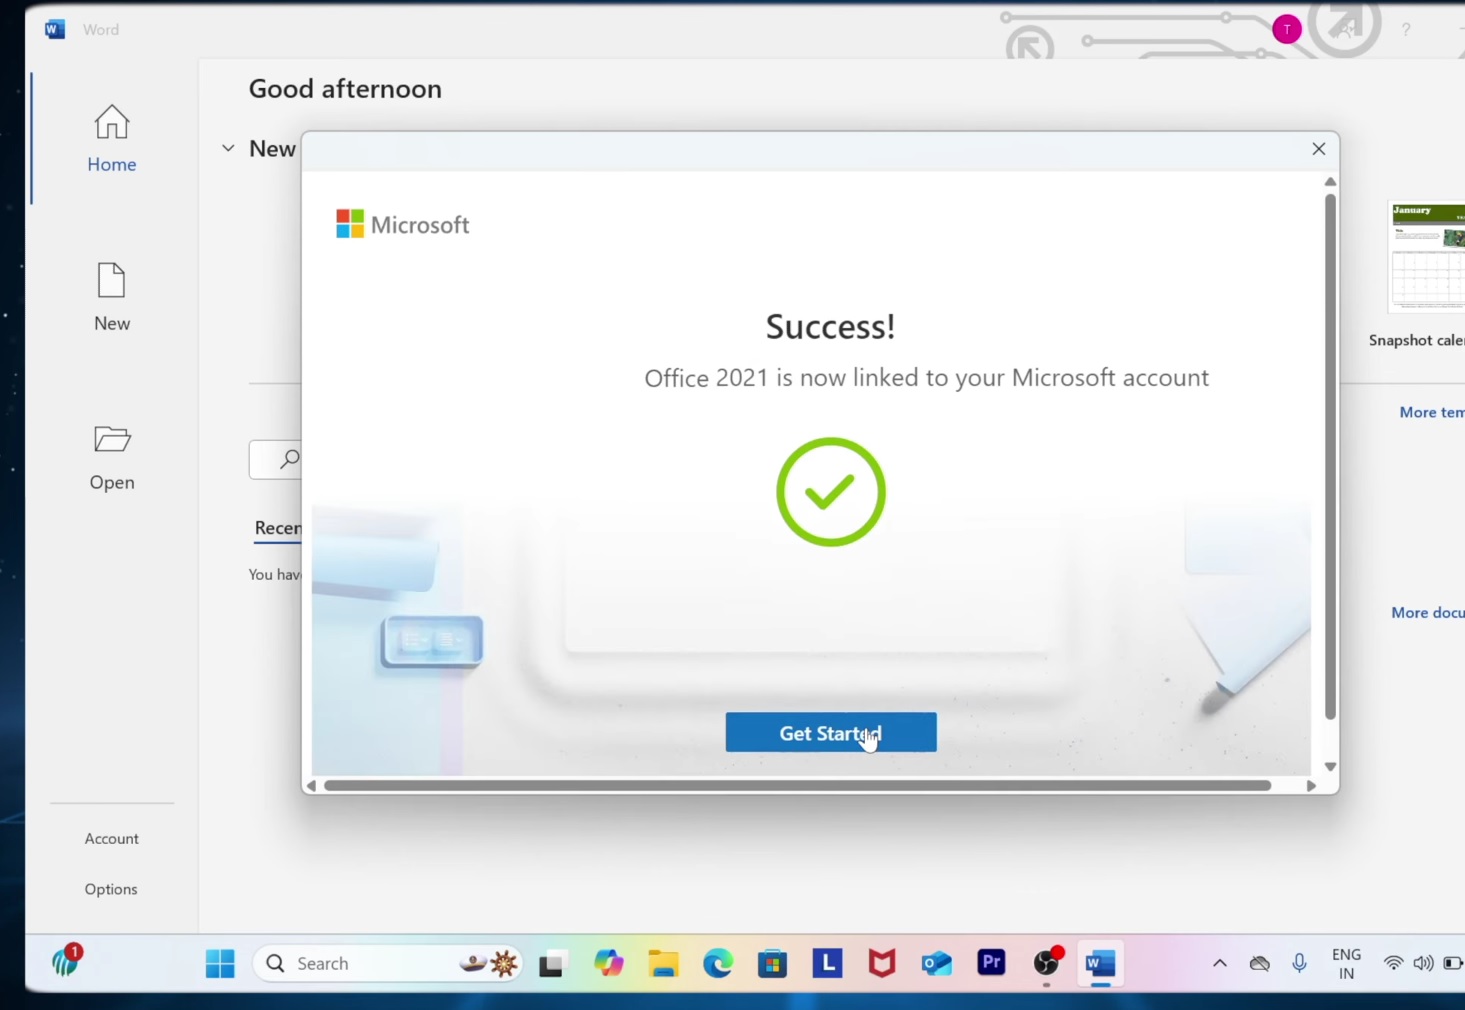Image resolution: width=1465 pixels, height=1010 pixels.
Task: Click the pink user account avatar
Action: 1287,29
